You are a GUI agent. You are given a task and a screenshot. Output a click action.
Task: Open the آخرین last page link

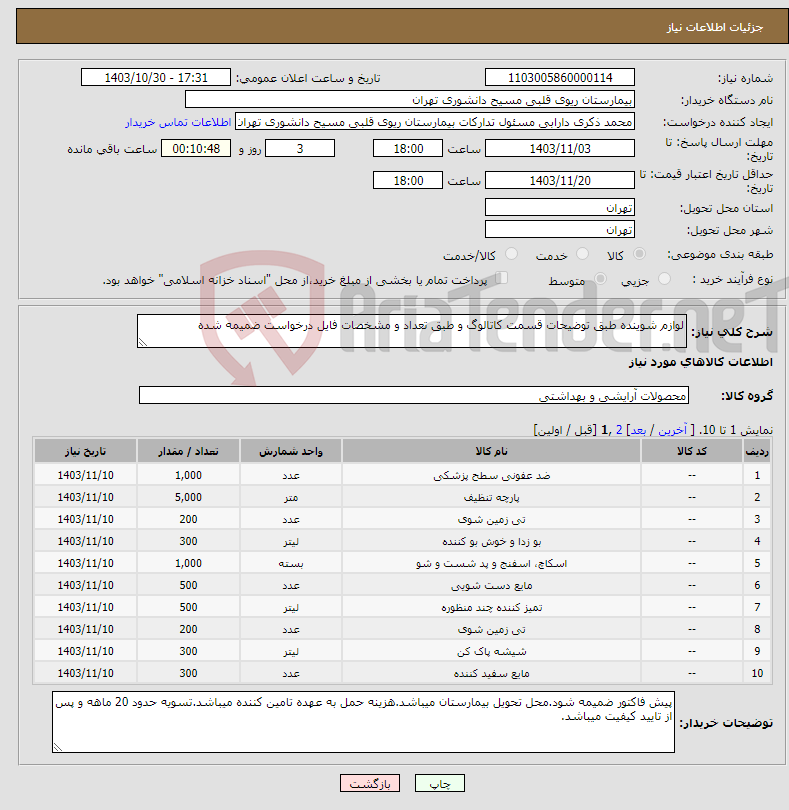(672, 430)
